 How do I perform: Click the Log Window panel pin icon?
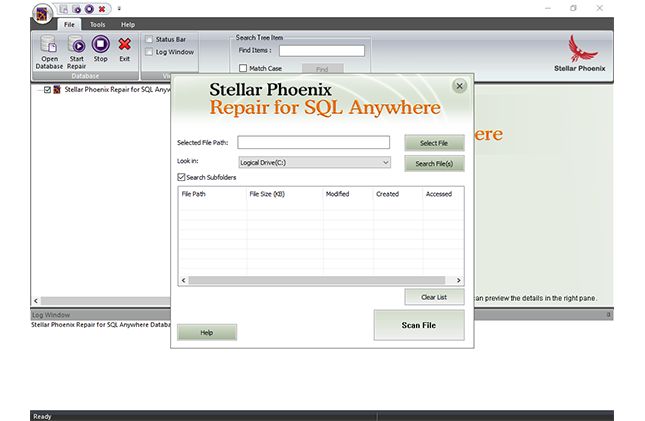coord(608,315)
